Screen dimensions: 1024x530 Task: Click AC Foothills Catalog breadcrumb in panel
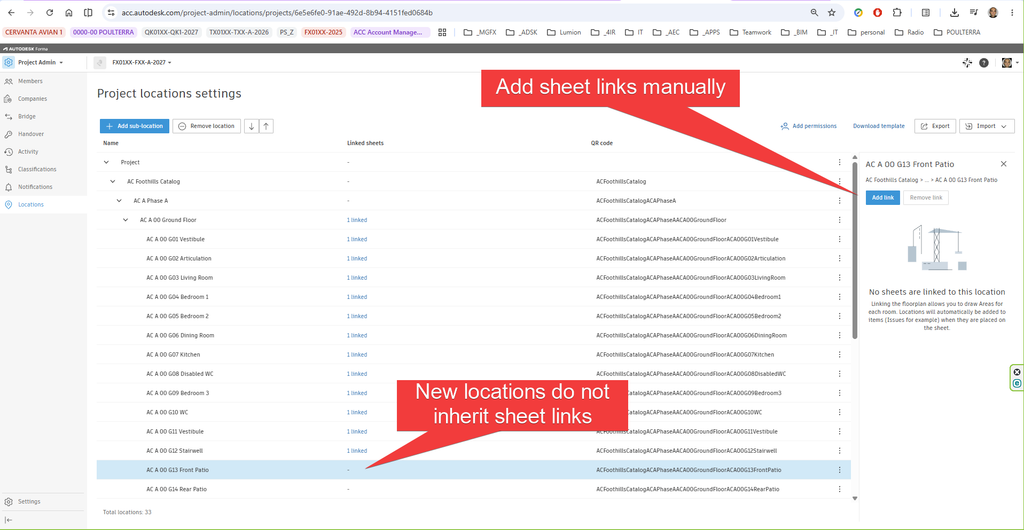coord(893,179)
